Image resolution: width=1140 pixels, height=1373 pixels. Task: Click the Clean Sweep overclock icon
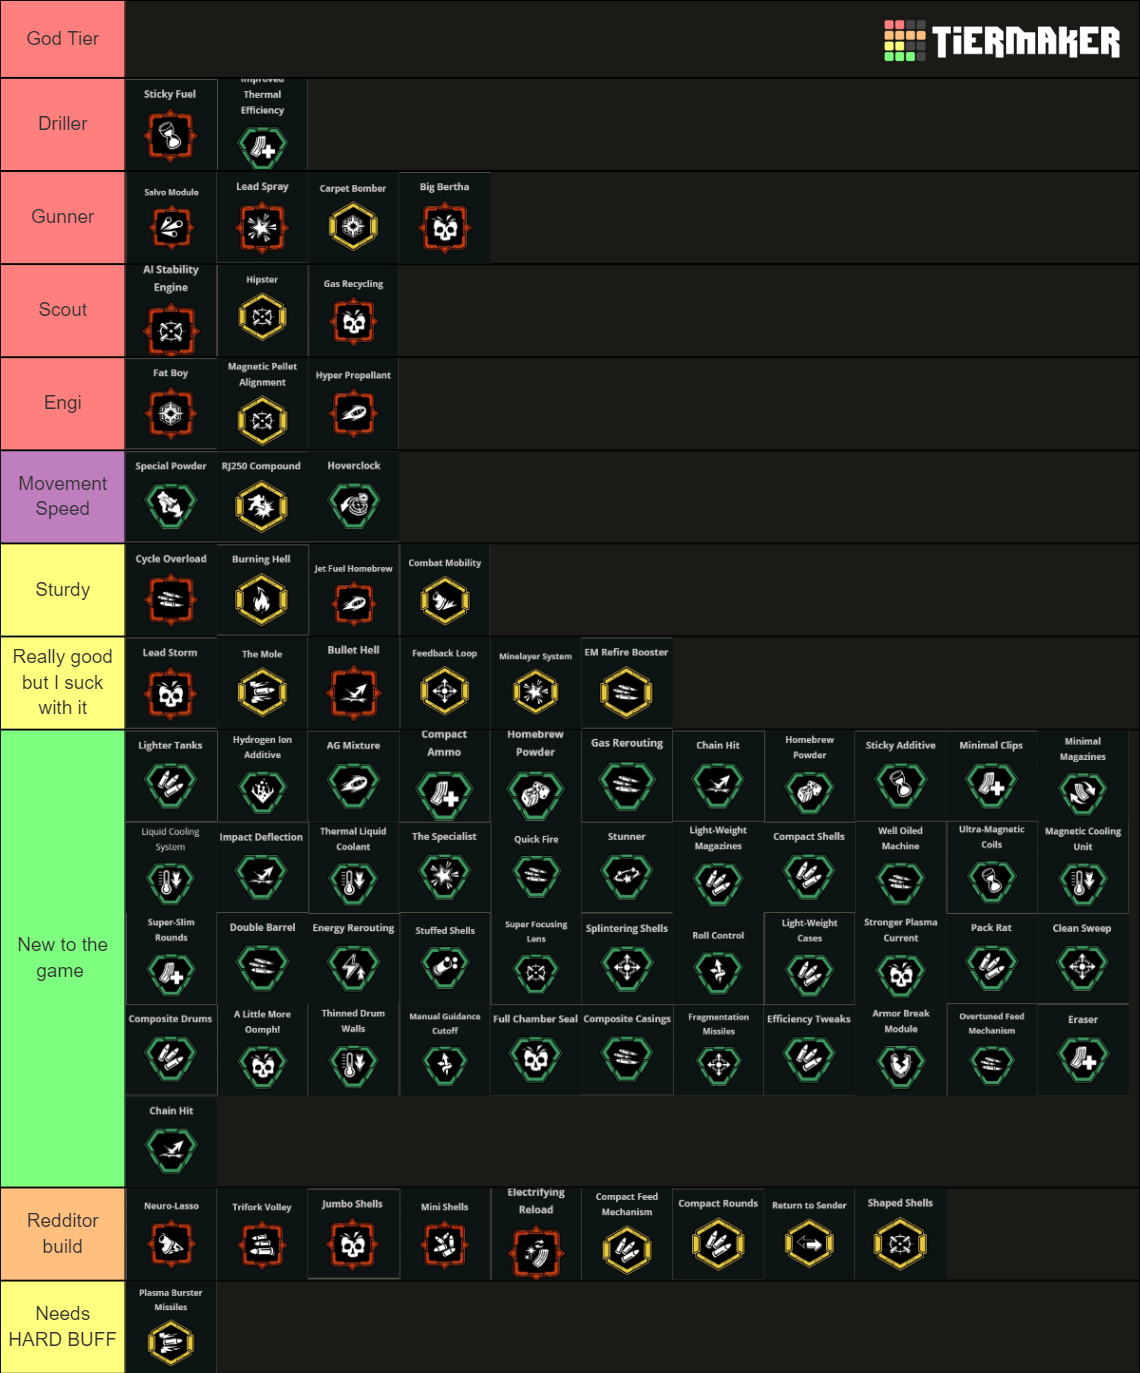pyautogui.click(x=1082, y=969)
